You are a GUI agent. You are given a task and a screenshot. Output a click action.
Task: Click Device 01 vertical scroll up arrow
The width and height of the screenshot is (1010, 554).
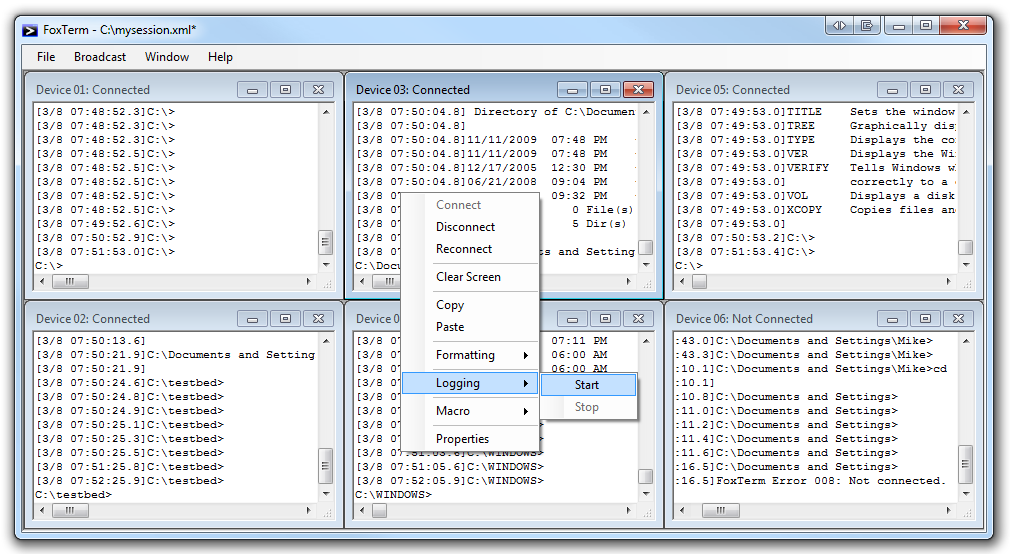(326, 111)
